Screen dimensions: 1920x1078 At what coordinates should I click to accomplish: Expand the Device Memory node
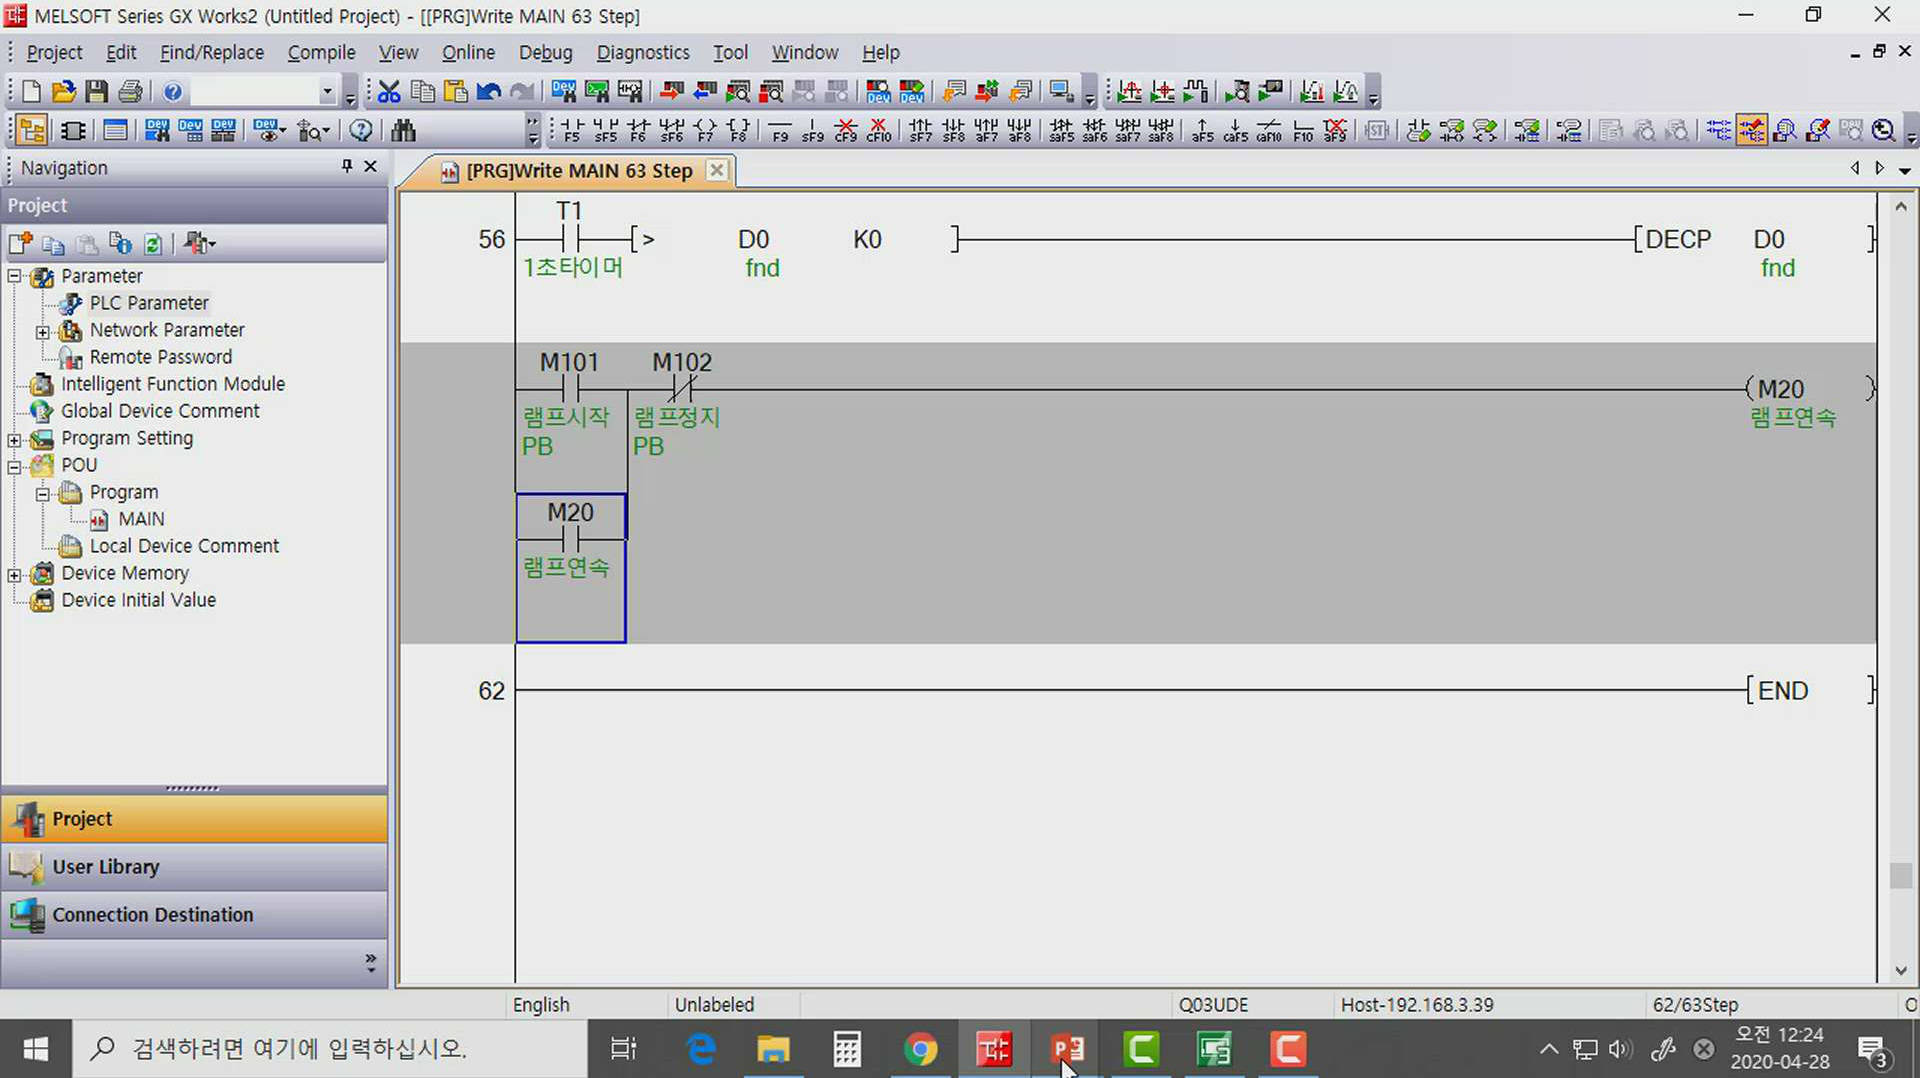(14, 574)
